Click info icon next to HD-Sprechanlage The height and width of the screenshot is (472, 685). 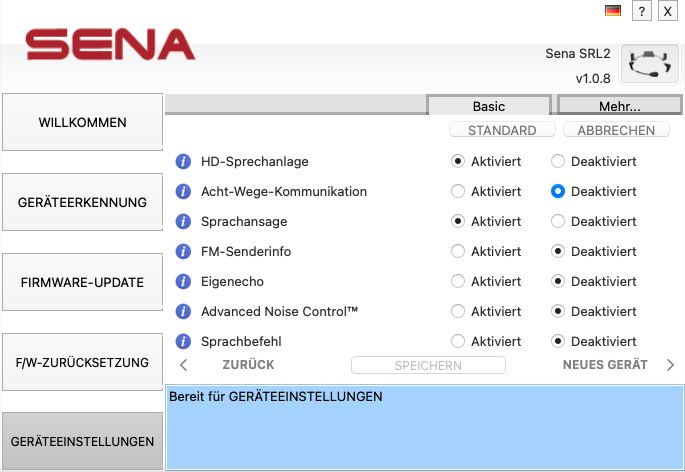coord(183,161)
